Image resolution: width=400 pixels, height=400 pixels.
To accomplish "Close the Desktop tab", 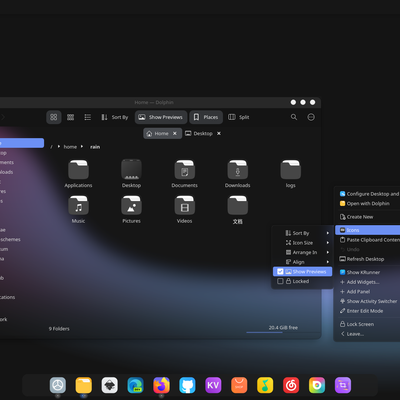I will coord(219,133).
